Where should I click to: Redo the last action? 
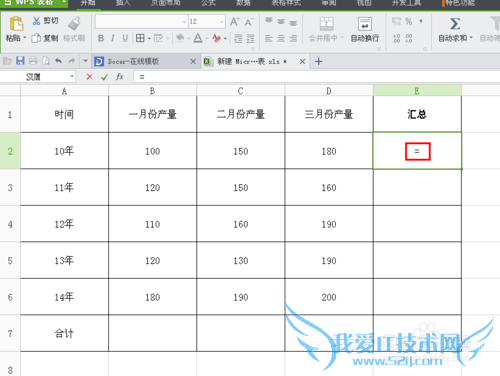click(71, 61)
